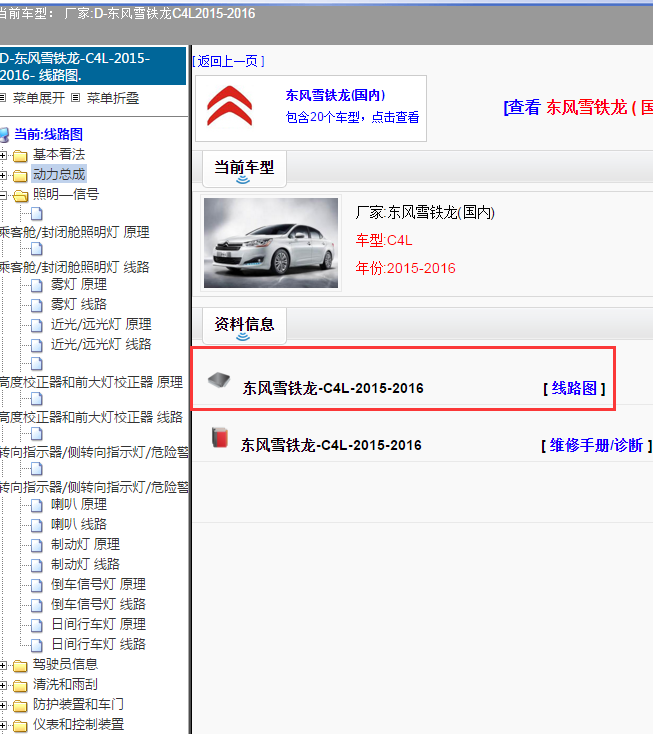Image resolution: width=653 pixels, height=734 pixels.
Task: Select the 当前车型 tab
Action: pyautogui.click(x=244, y=169)
